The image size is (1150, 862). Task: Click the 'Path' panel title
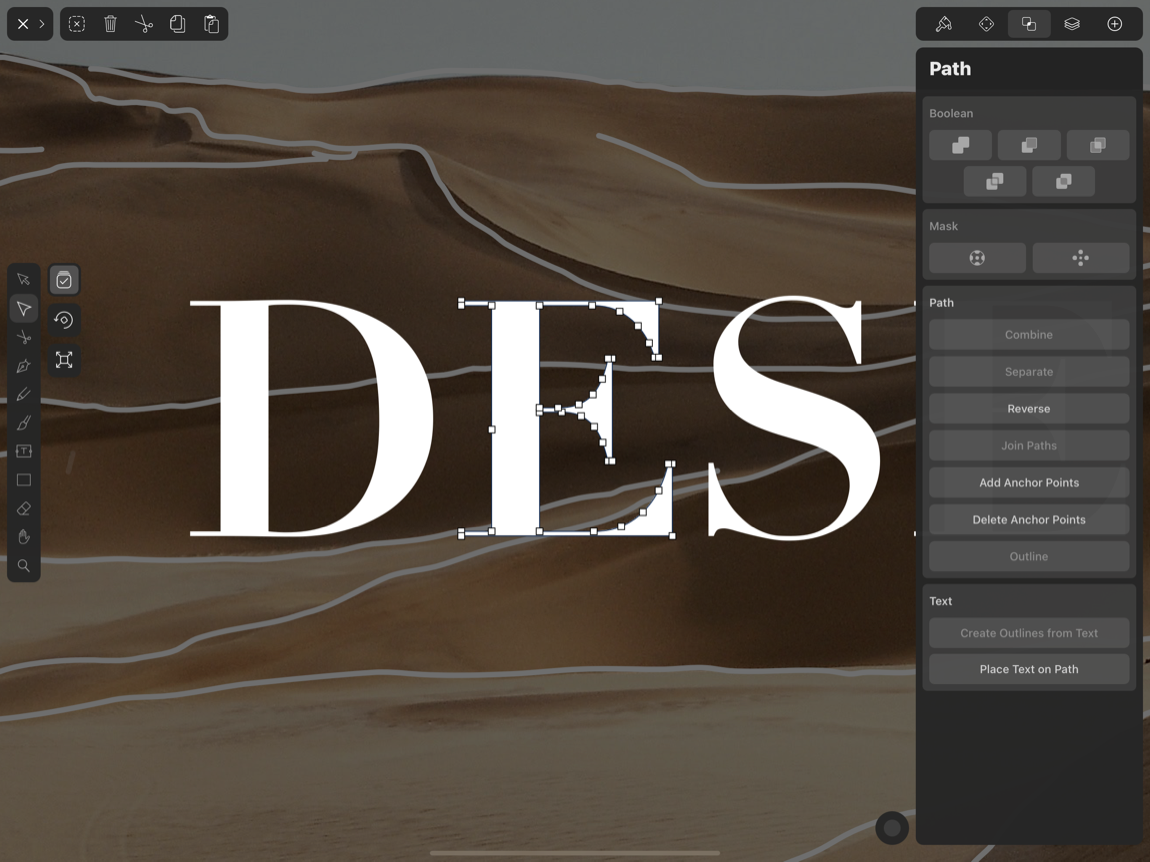(950, 69)
